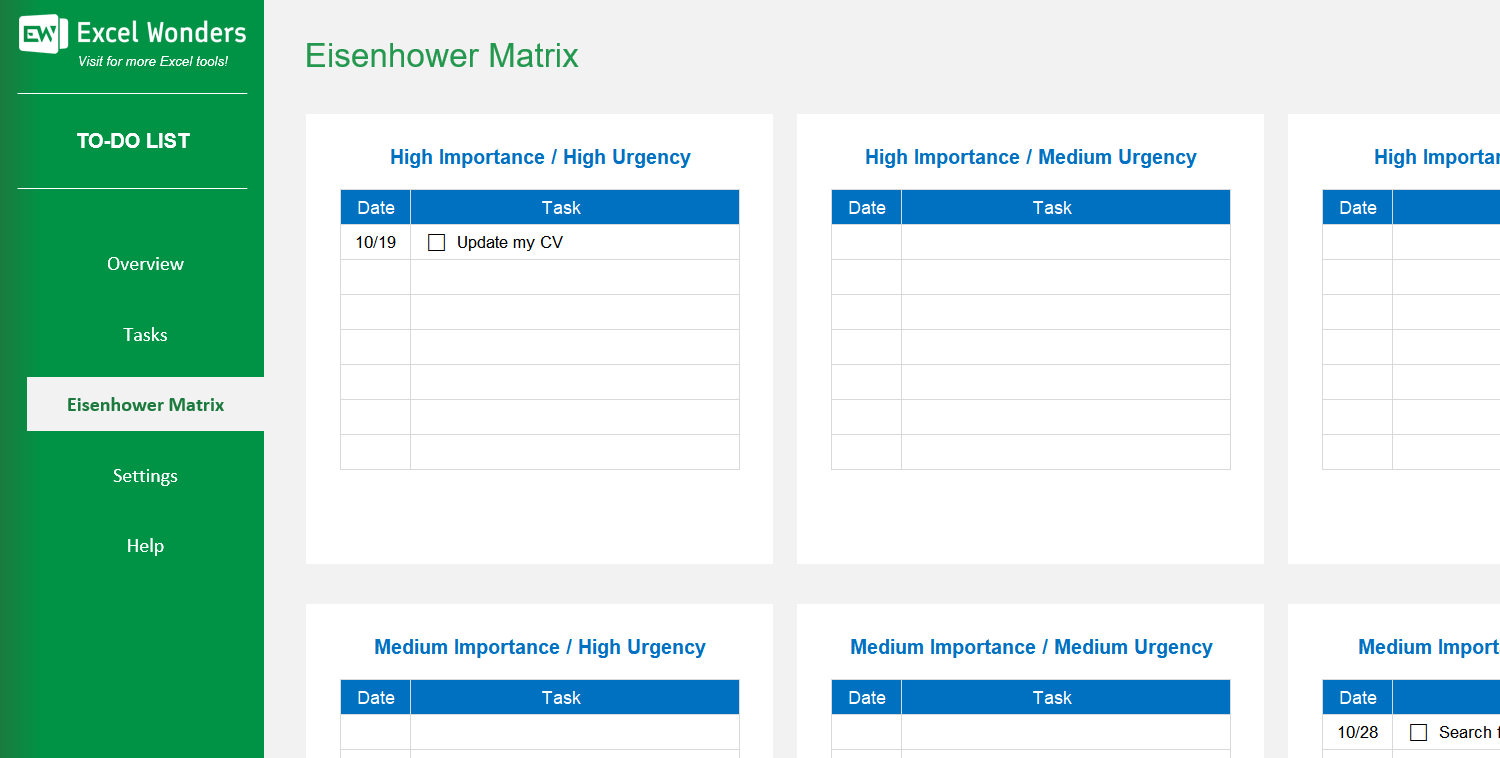The width and height of the screenshot is (1500, 758).
Task: Click the Medium Importance / Medium Urgency title
Action: coord(1031,647)
